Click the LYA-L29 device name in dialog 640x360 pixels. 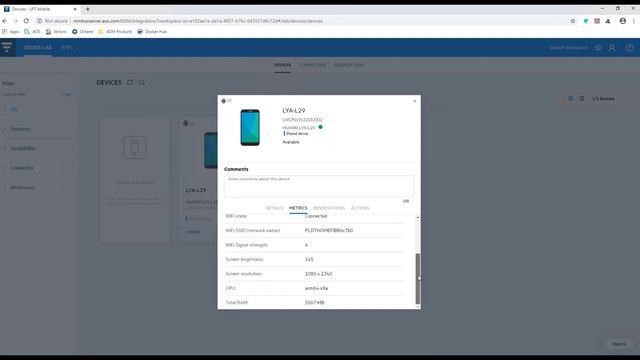(293, 111)
